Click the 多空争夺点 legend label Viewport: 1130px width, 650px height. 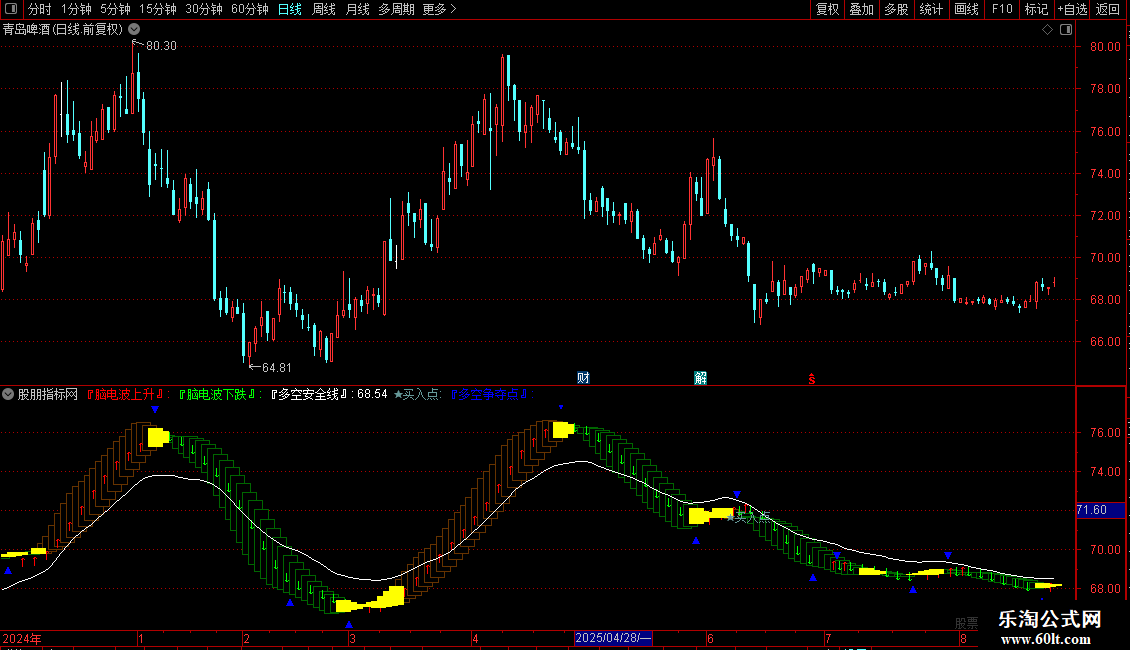point(489,394)
